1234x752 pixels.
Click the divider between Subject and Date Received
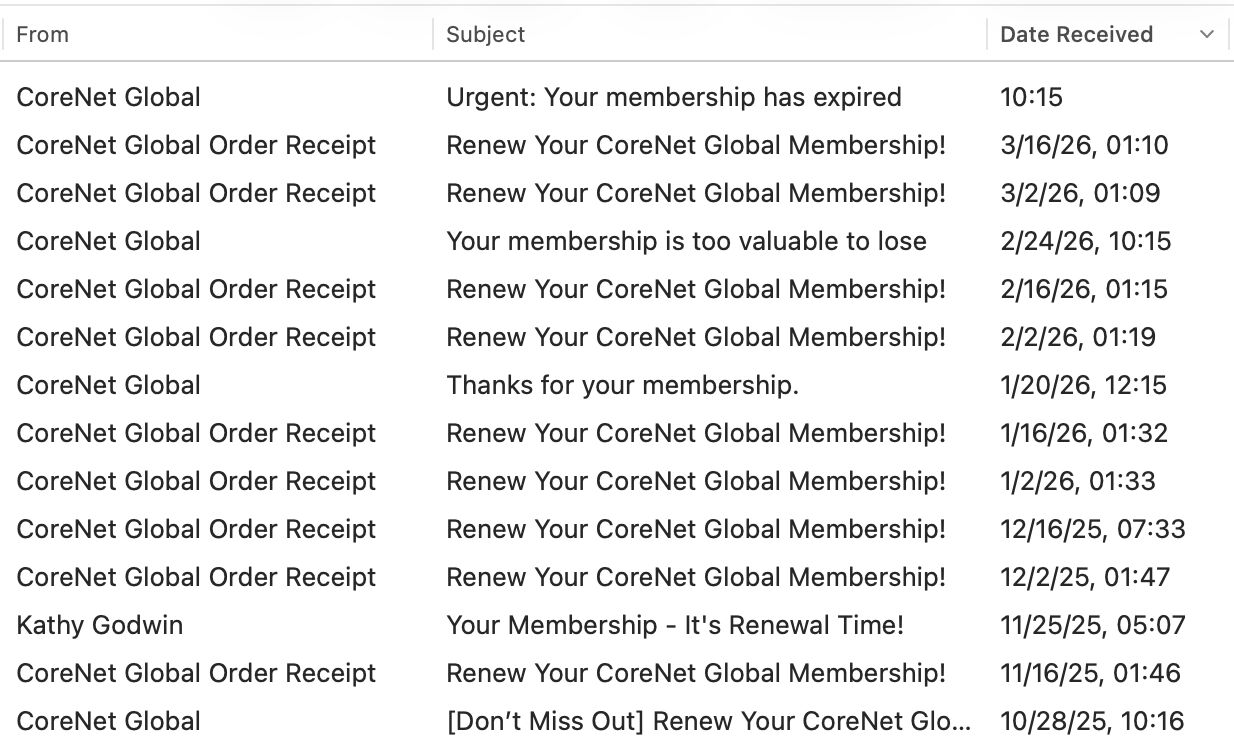coord(987,34)
